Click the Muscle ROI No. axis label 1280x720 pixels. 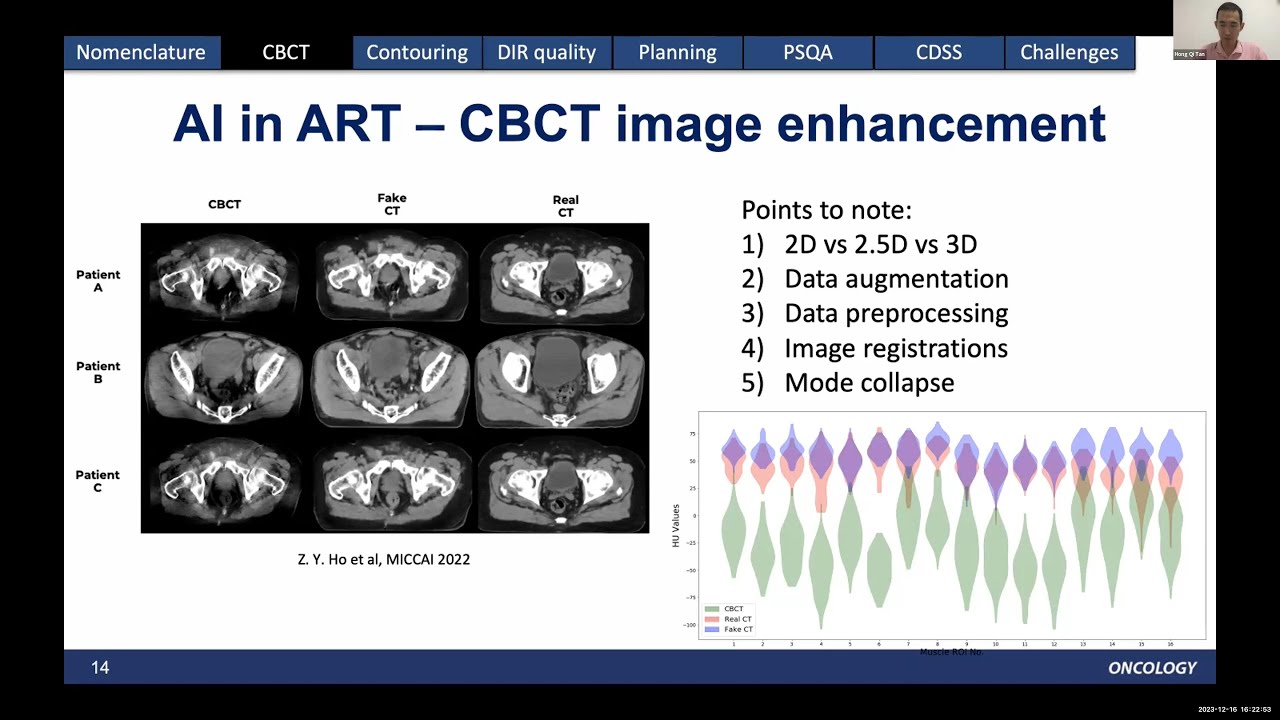[x=952, y=652]
